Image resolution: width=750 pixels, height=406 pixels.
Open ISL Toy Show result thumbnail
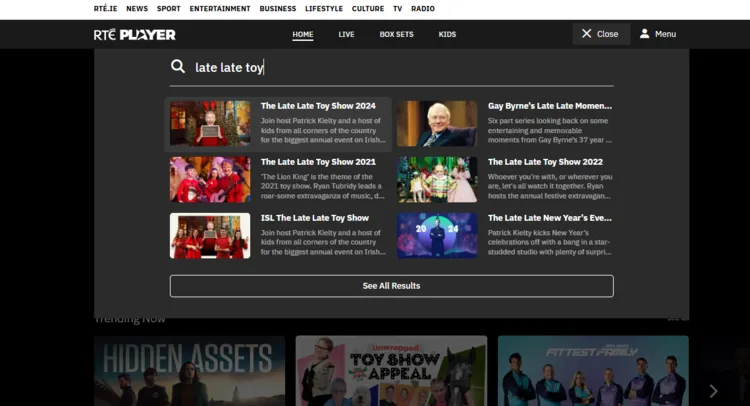(x=210, y=235)
